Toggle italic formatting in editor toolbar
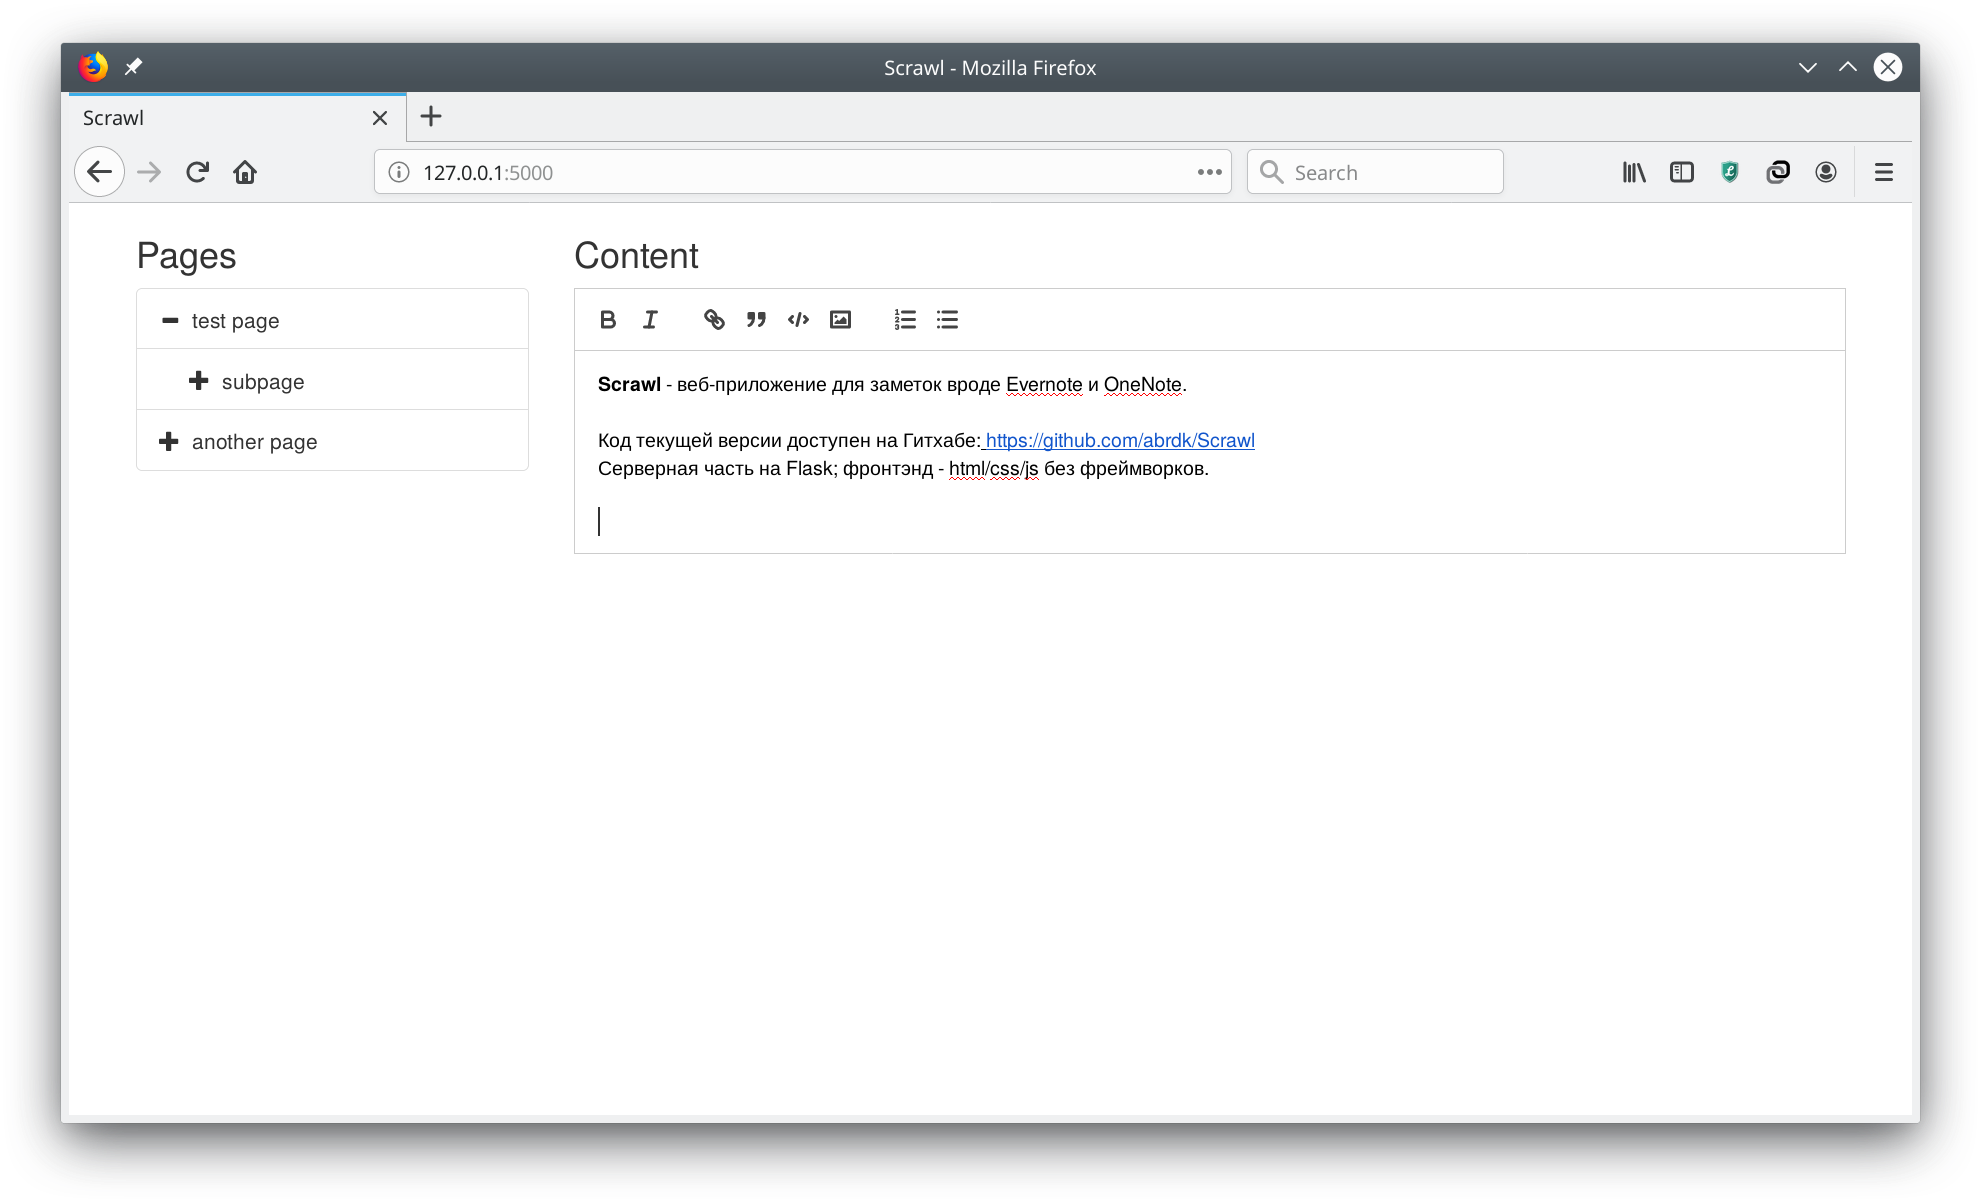This screenshot has height=1202, width=1981. point(650,320)
